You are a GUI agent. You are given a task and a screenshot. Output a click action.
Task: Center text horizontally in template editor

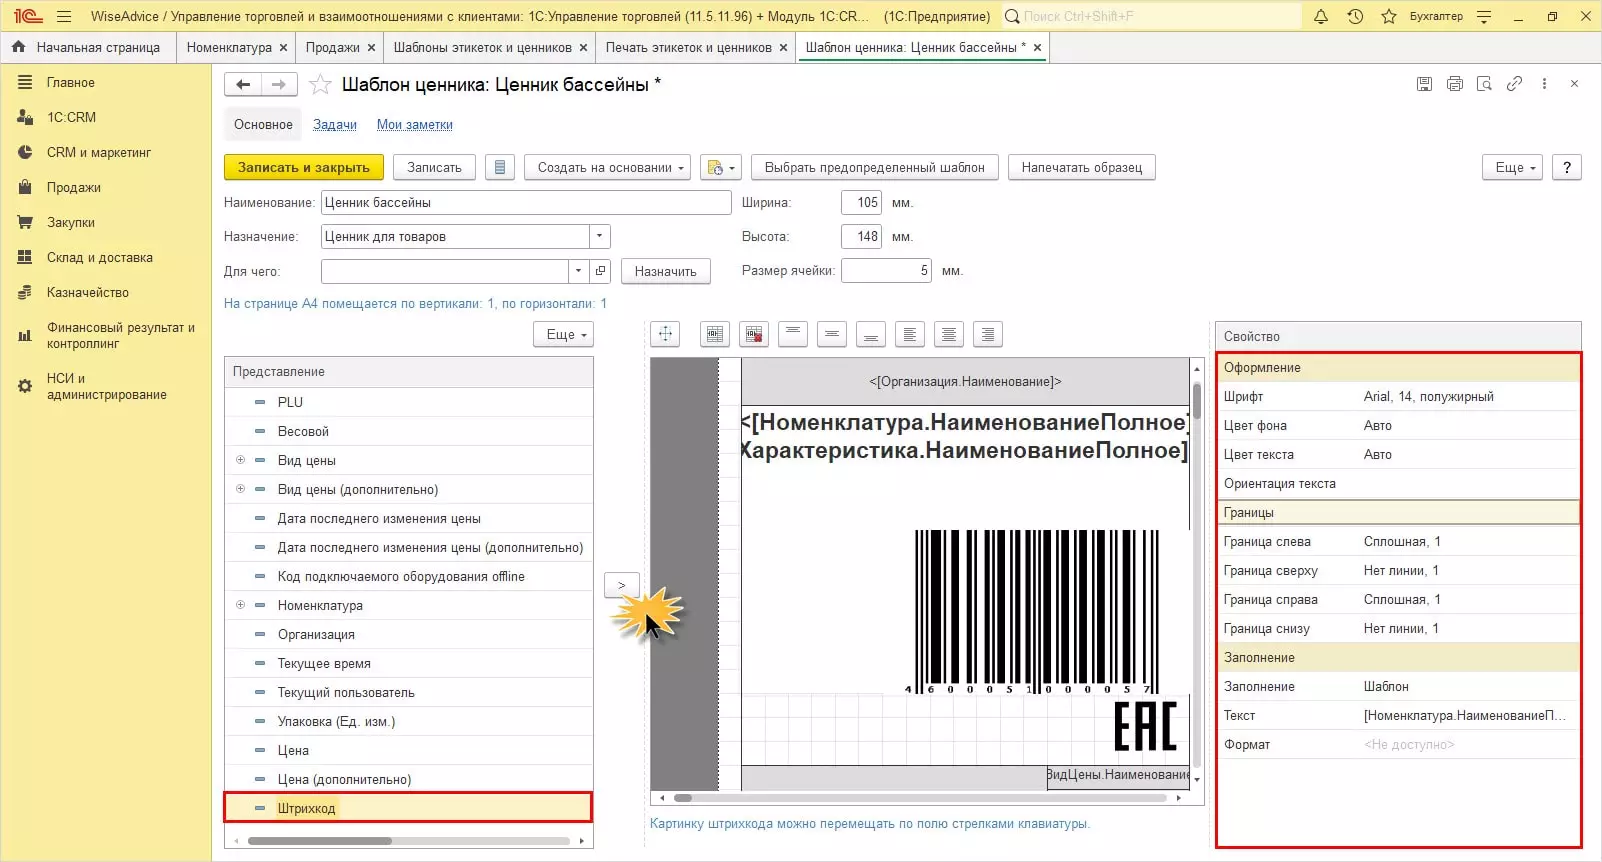(949, 334)
